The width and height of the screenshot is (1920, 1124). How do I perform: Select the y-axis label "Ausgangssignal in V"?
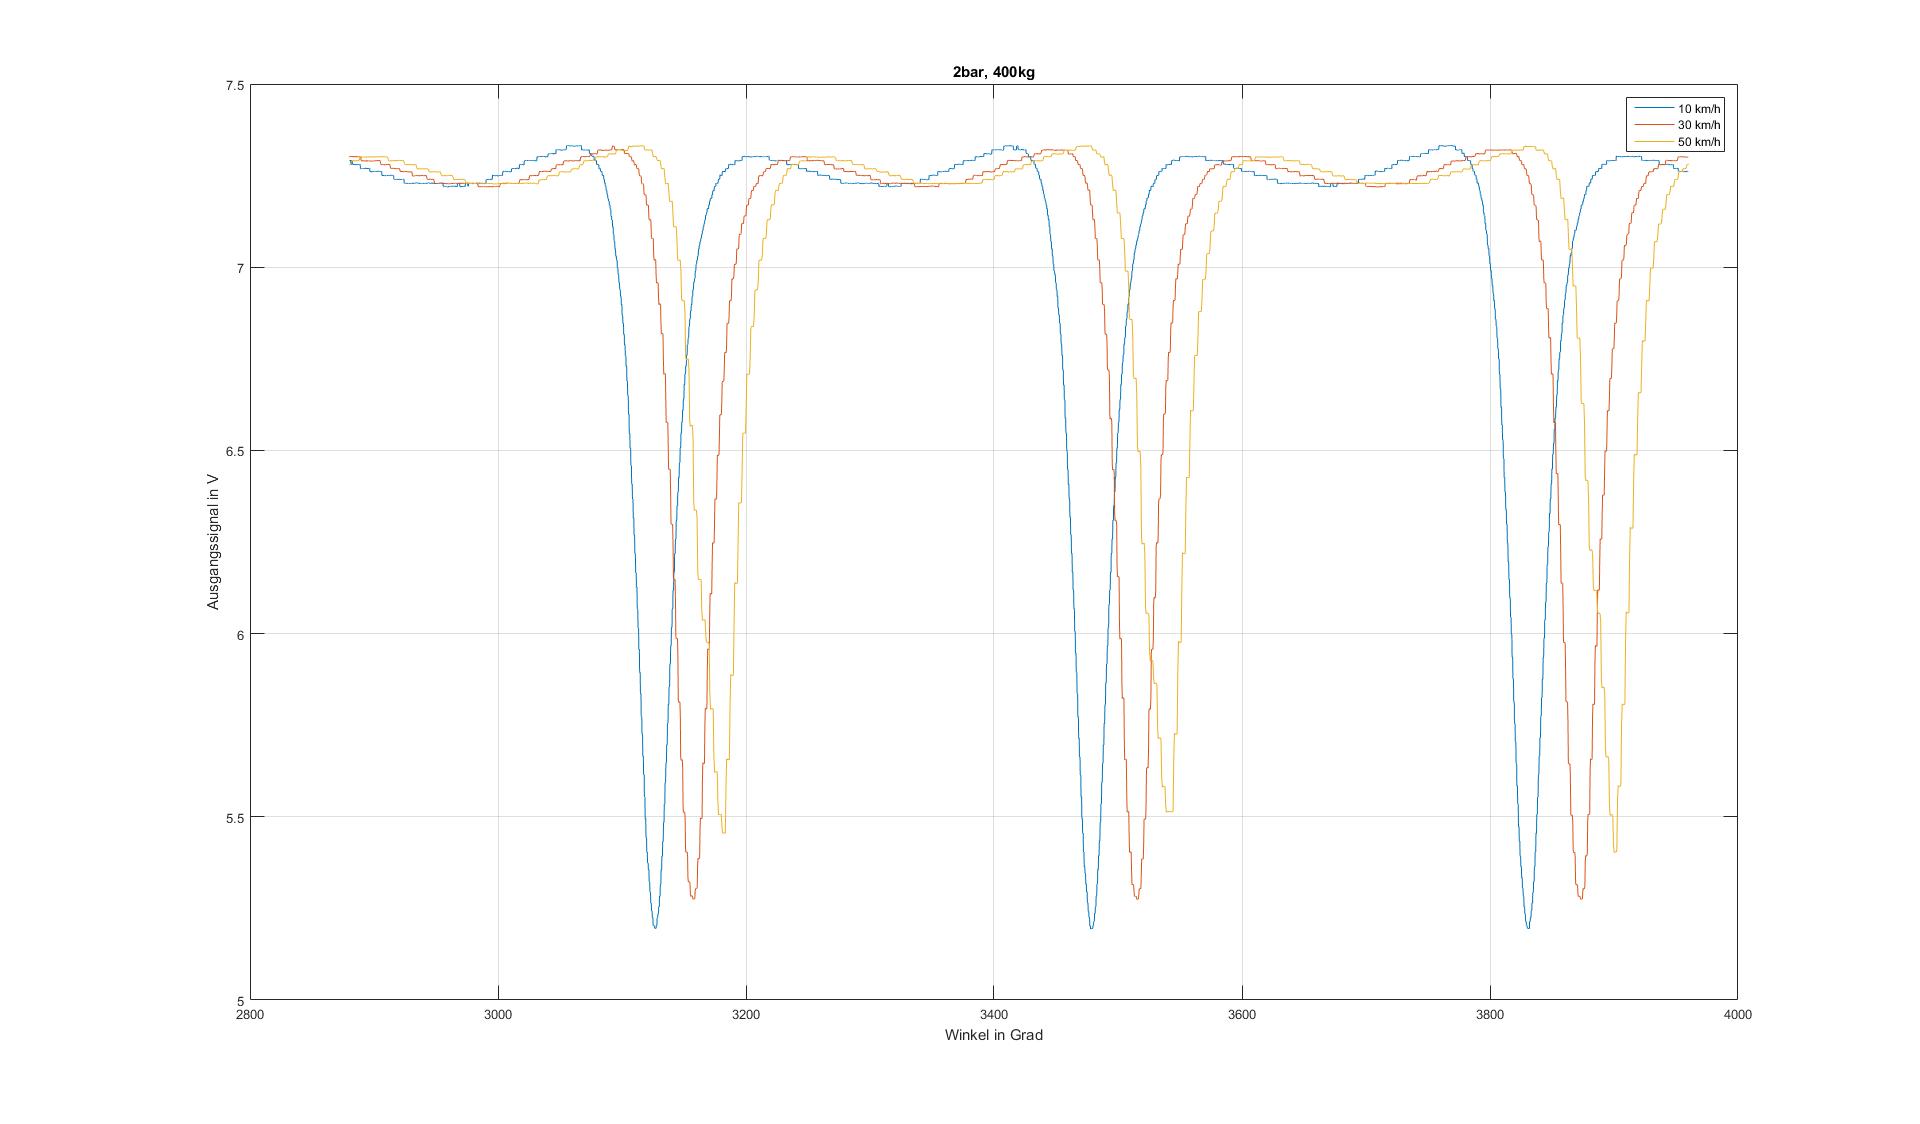tap(213, 542)
